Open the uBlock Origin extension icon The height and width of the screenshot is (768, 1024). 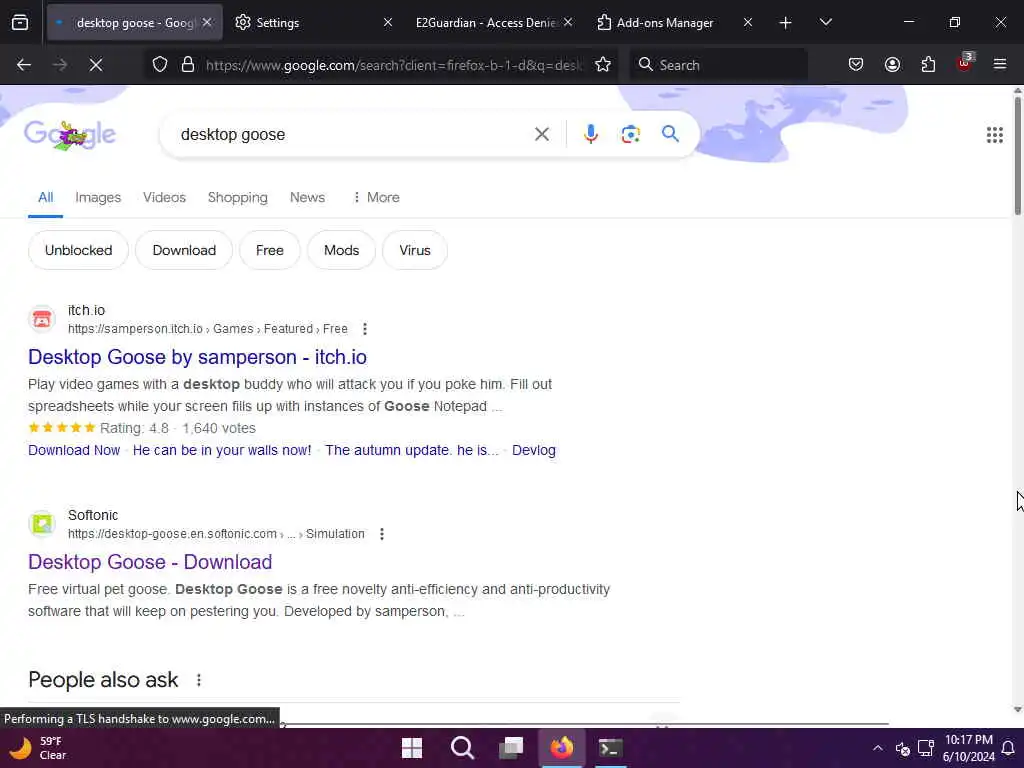tap(965, 63)
